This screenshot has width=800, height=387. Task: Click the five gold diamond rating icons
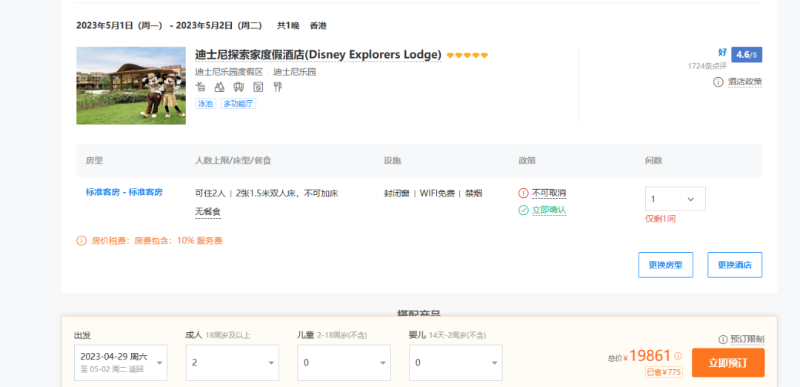pos(467,55)
